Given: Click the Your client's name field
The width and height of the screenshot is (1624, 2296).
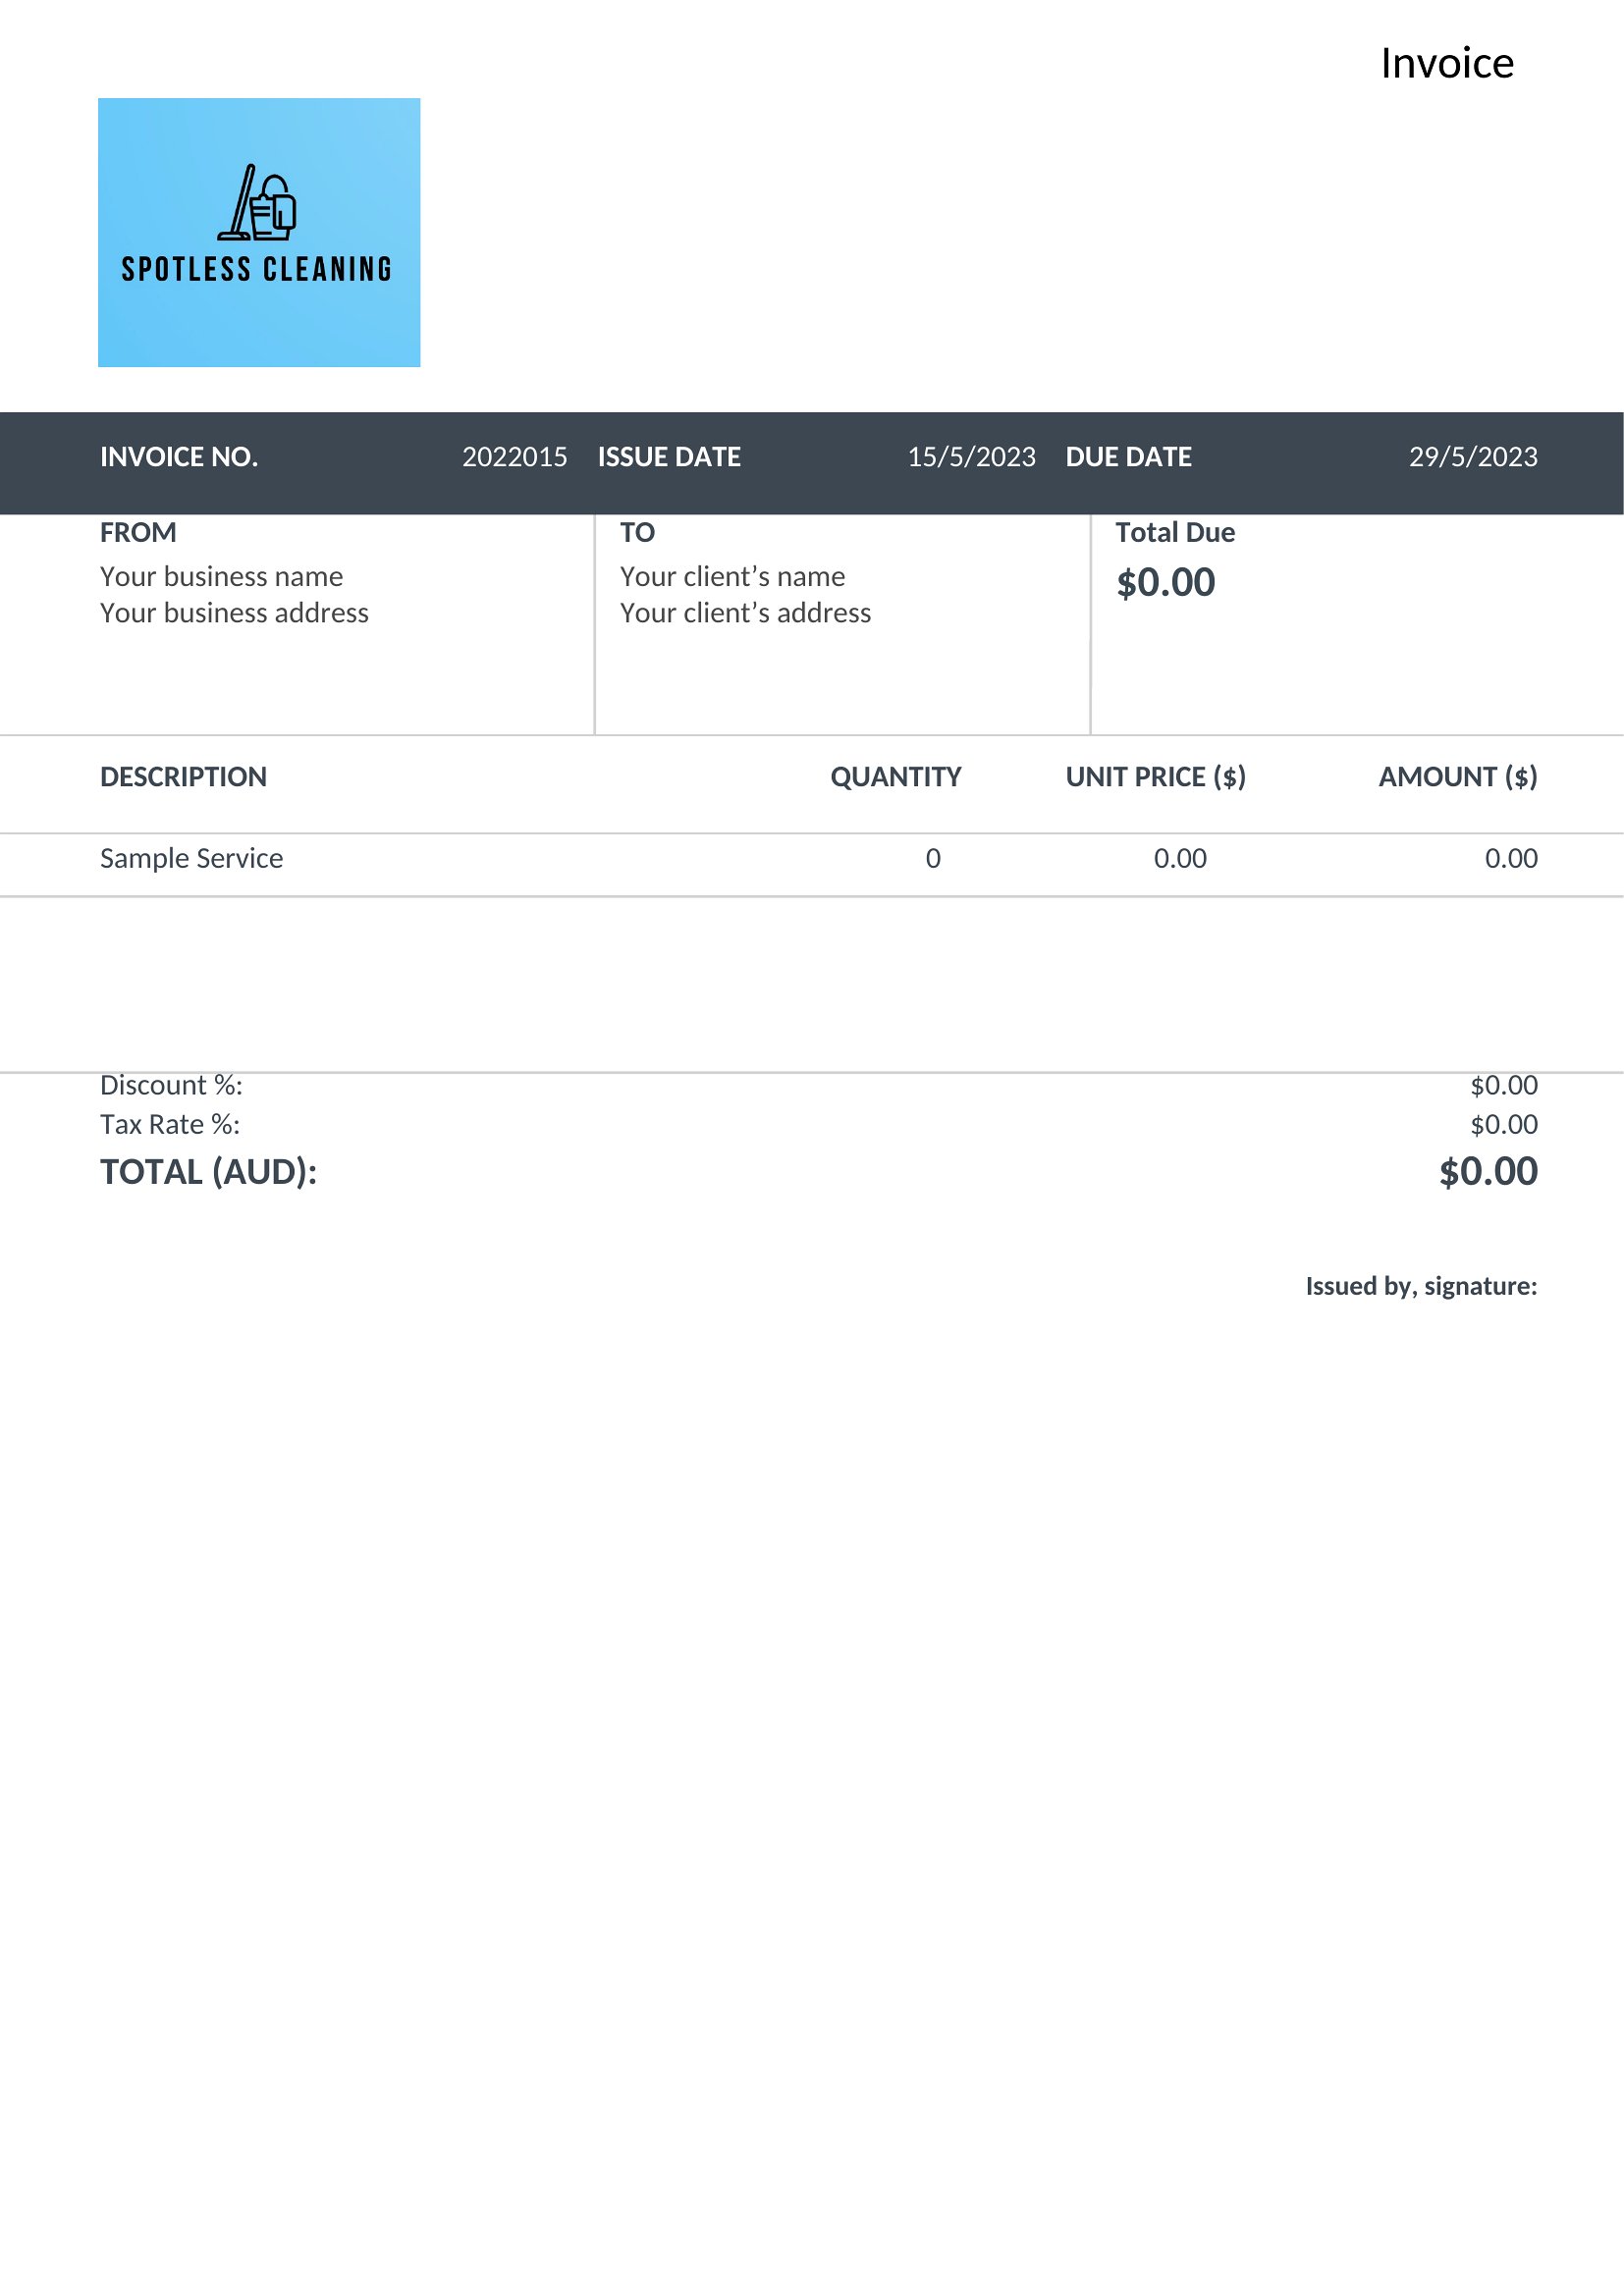Looking at the screenshot, I should point(732,577).
